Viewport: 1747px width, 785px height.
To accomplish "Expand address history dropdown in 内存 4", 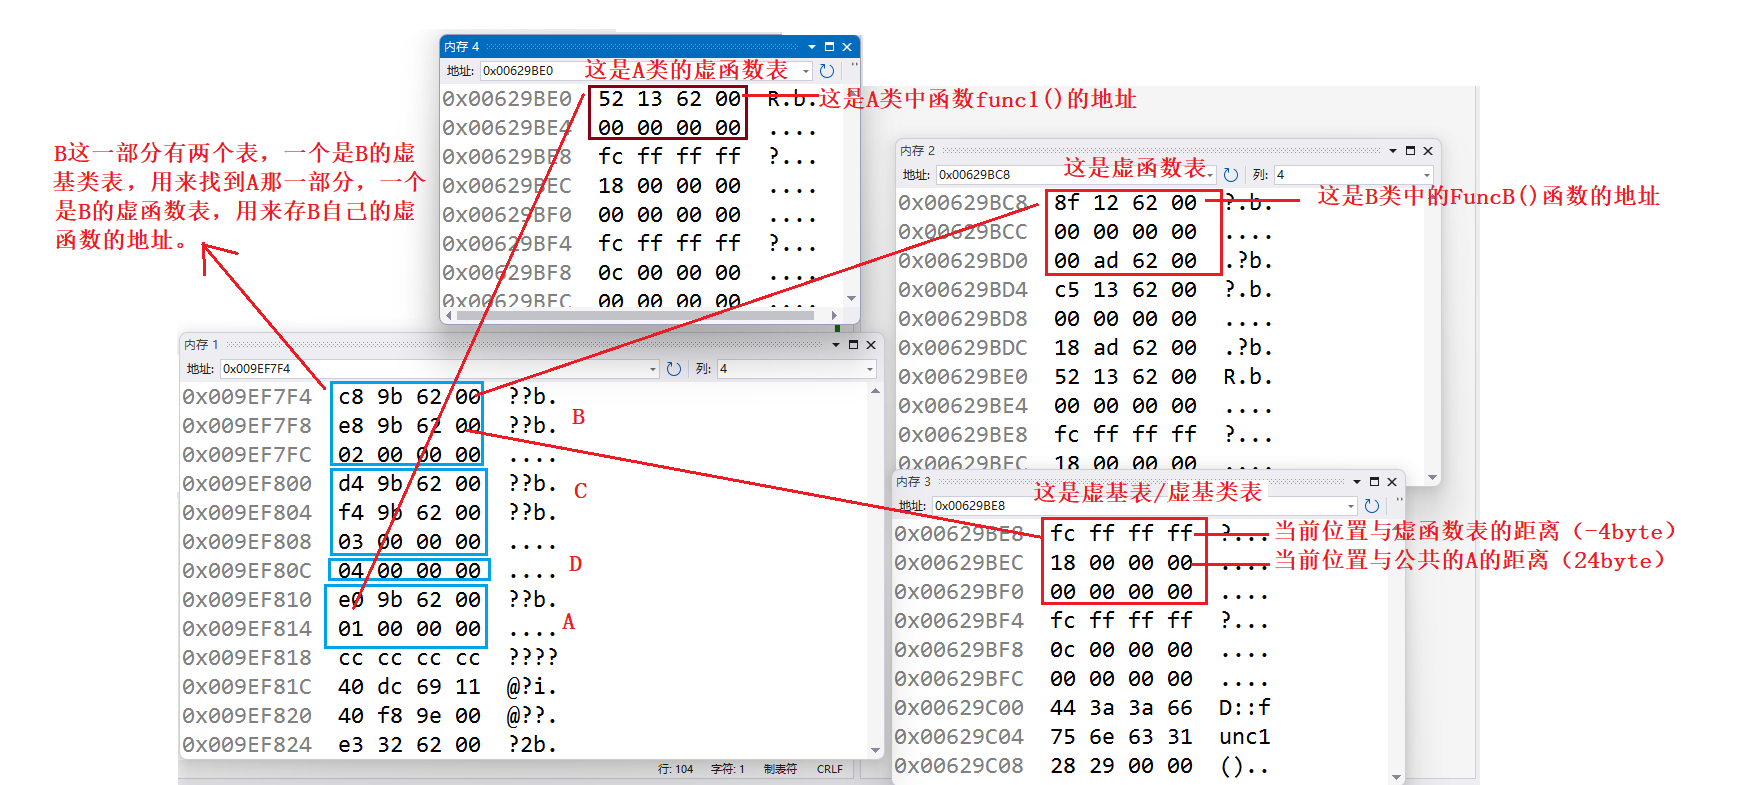I will click(x=806, y=71).
